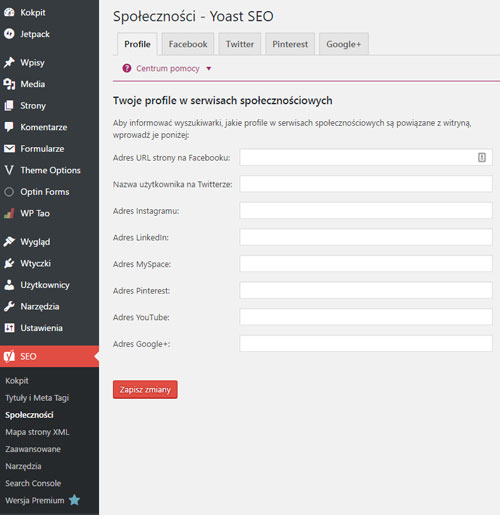Viewport: 500px width, 515px height.
Task: Switch to the Facebook tab
Action: pyautogui.click(x=188, y=44)
